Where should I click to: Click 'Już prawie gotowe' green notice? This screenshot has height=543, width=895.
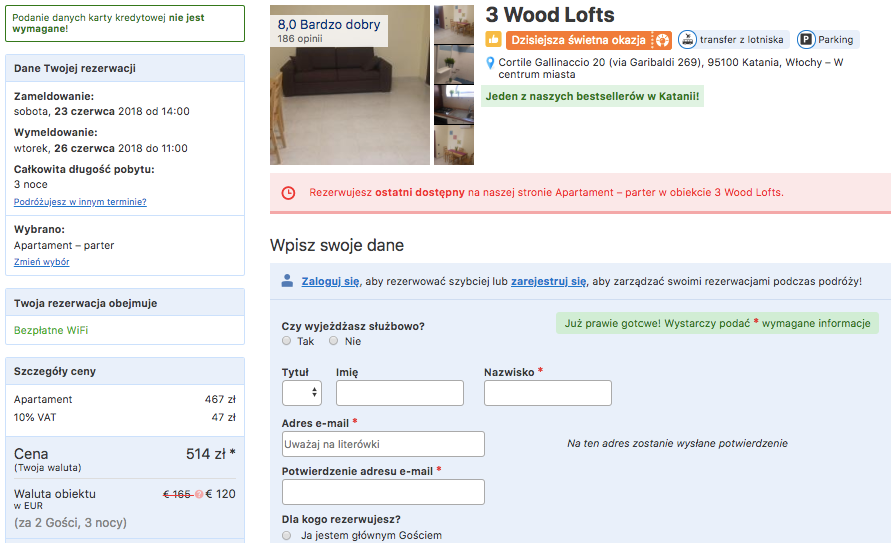tap(717, 323)
